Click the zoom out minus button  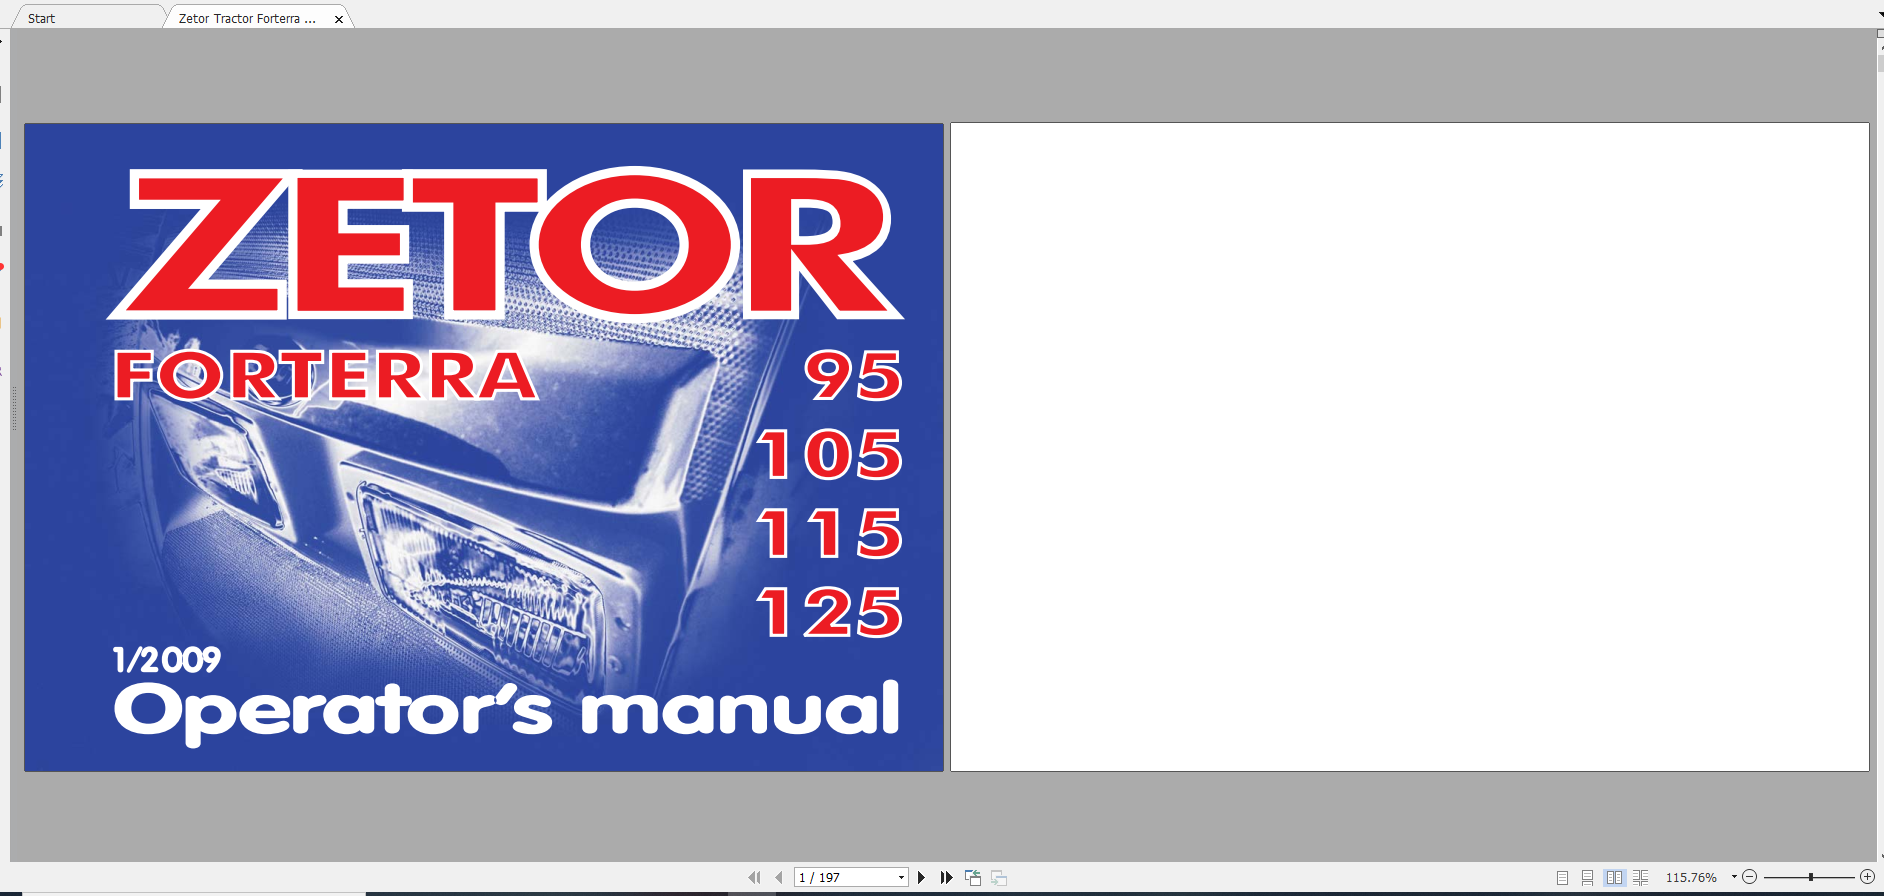[x=1749, y=877]
